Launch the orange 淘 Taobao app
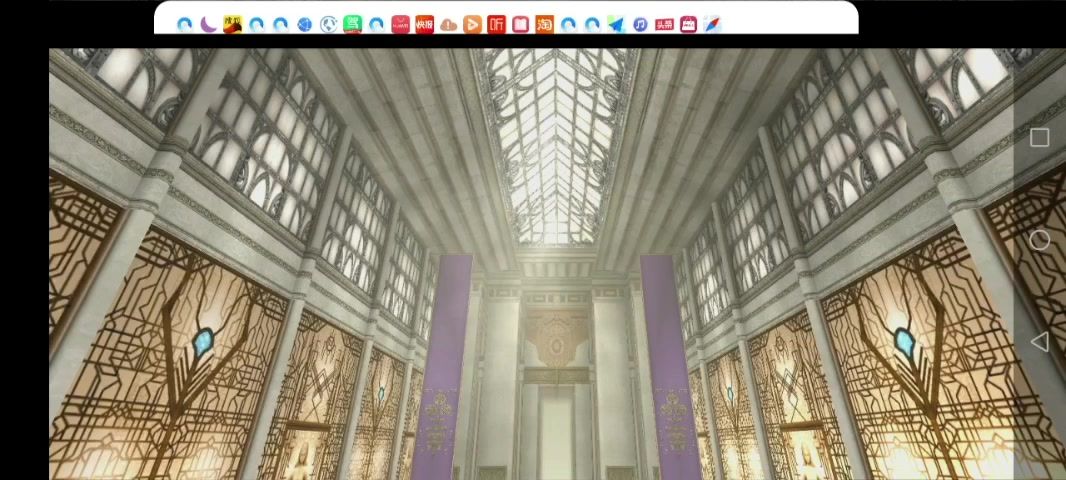This screenshot has height=480, width=1066. point(545,24)
